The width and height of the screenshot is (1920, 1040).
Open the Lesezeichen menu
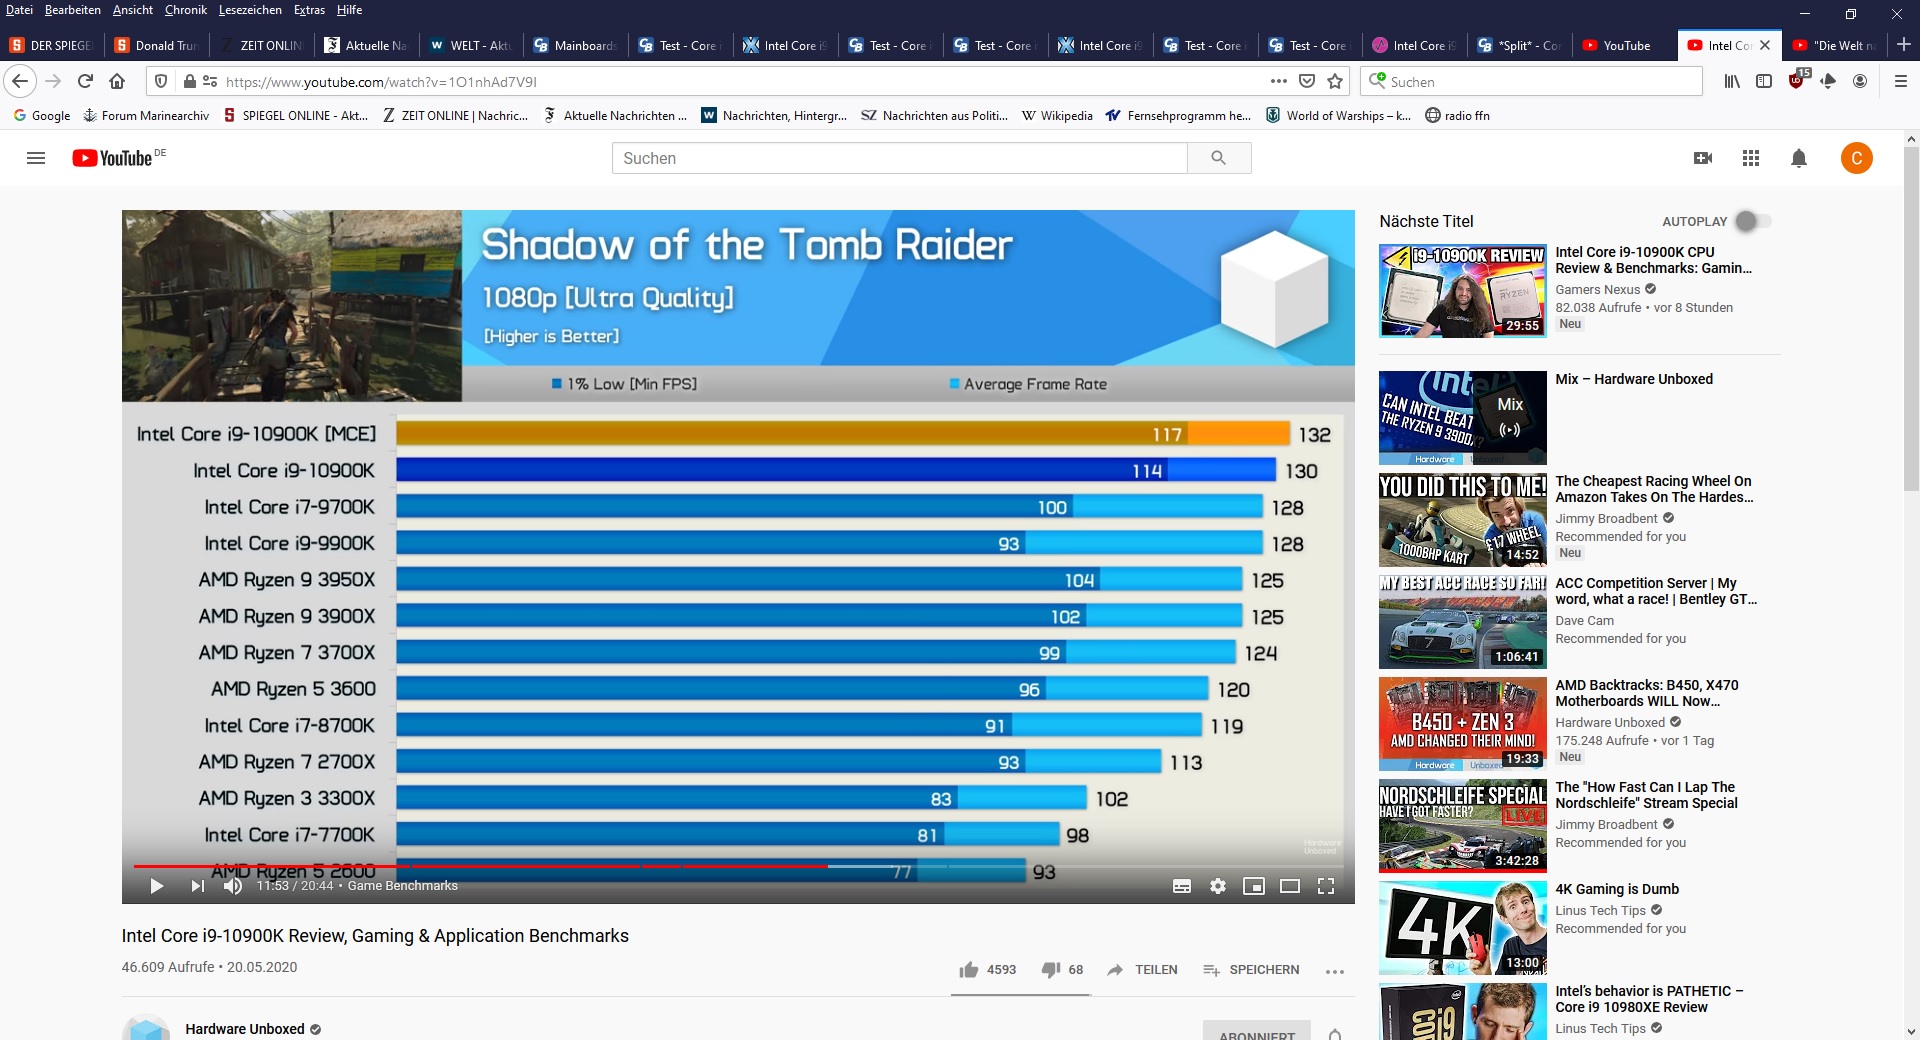pos(250,10)
